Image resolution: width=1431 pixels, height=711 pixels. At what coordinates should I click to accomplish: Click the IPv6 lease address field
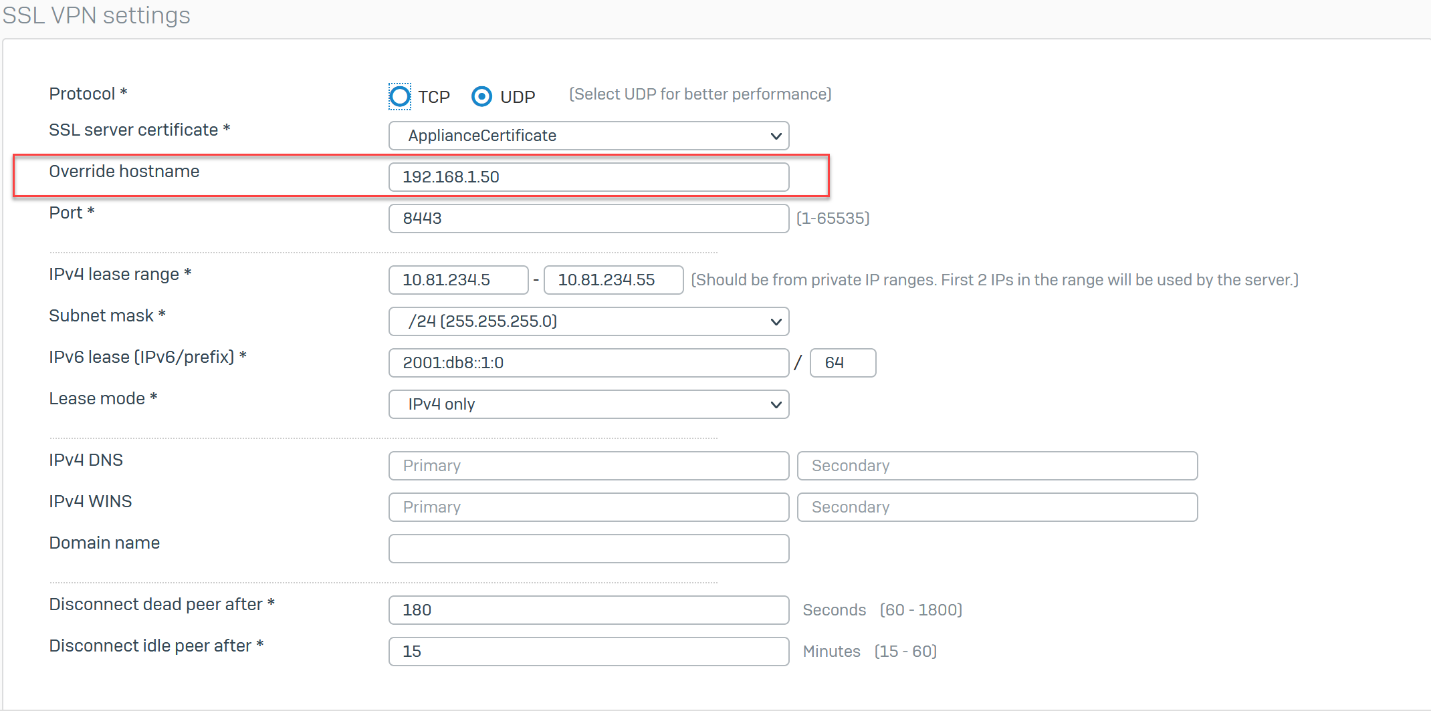[x=588, y=363]
